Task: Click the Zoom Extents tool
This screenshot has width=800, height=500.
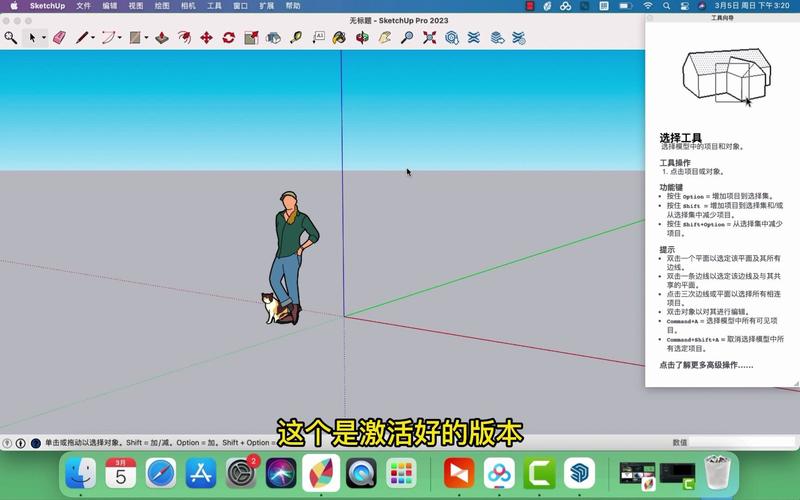Action: click(430, 38)
